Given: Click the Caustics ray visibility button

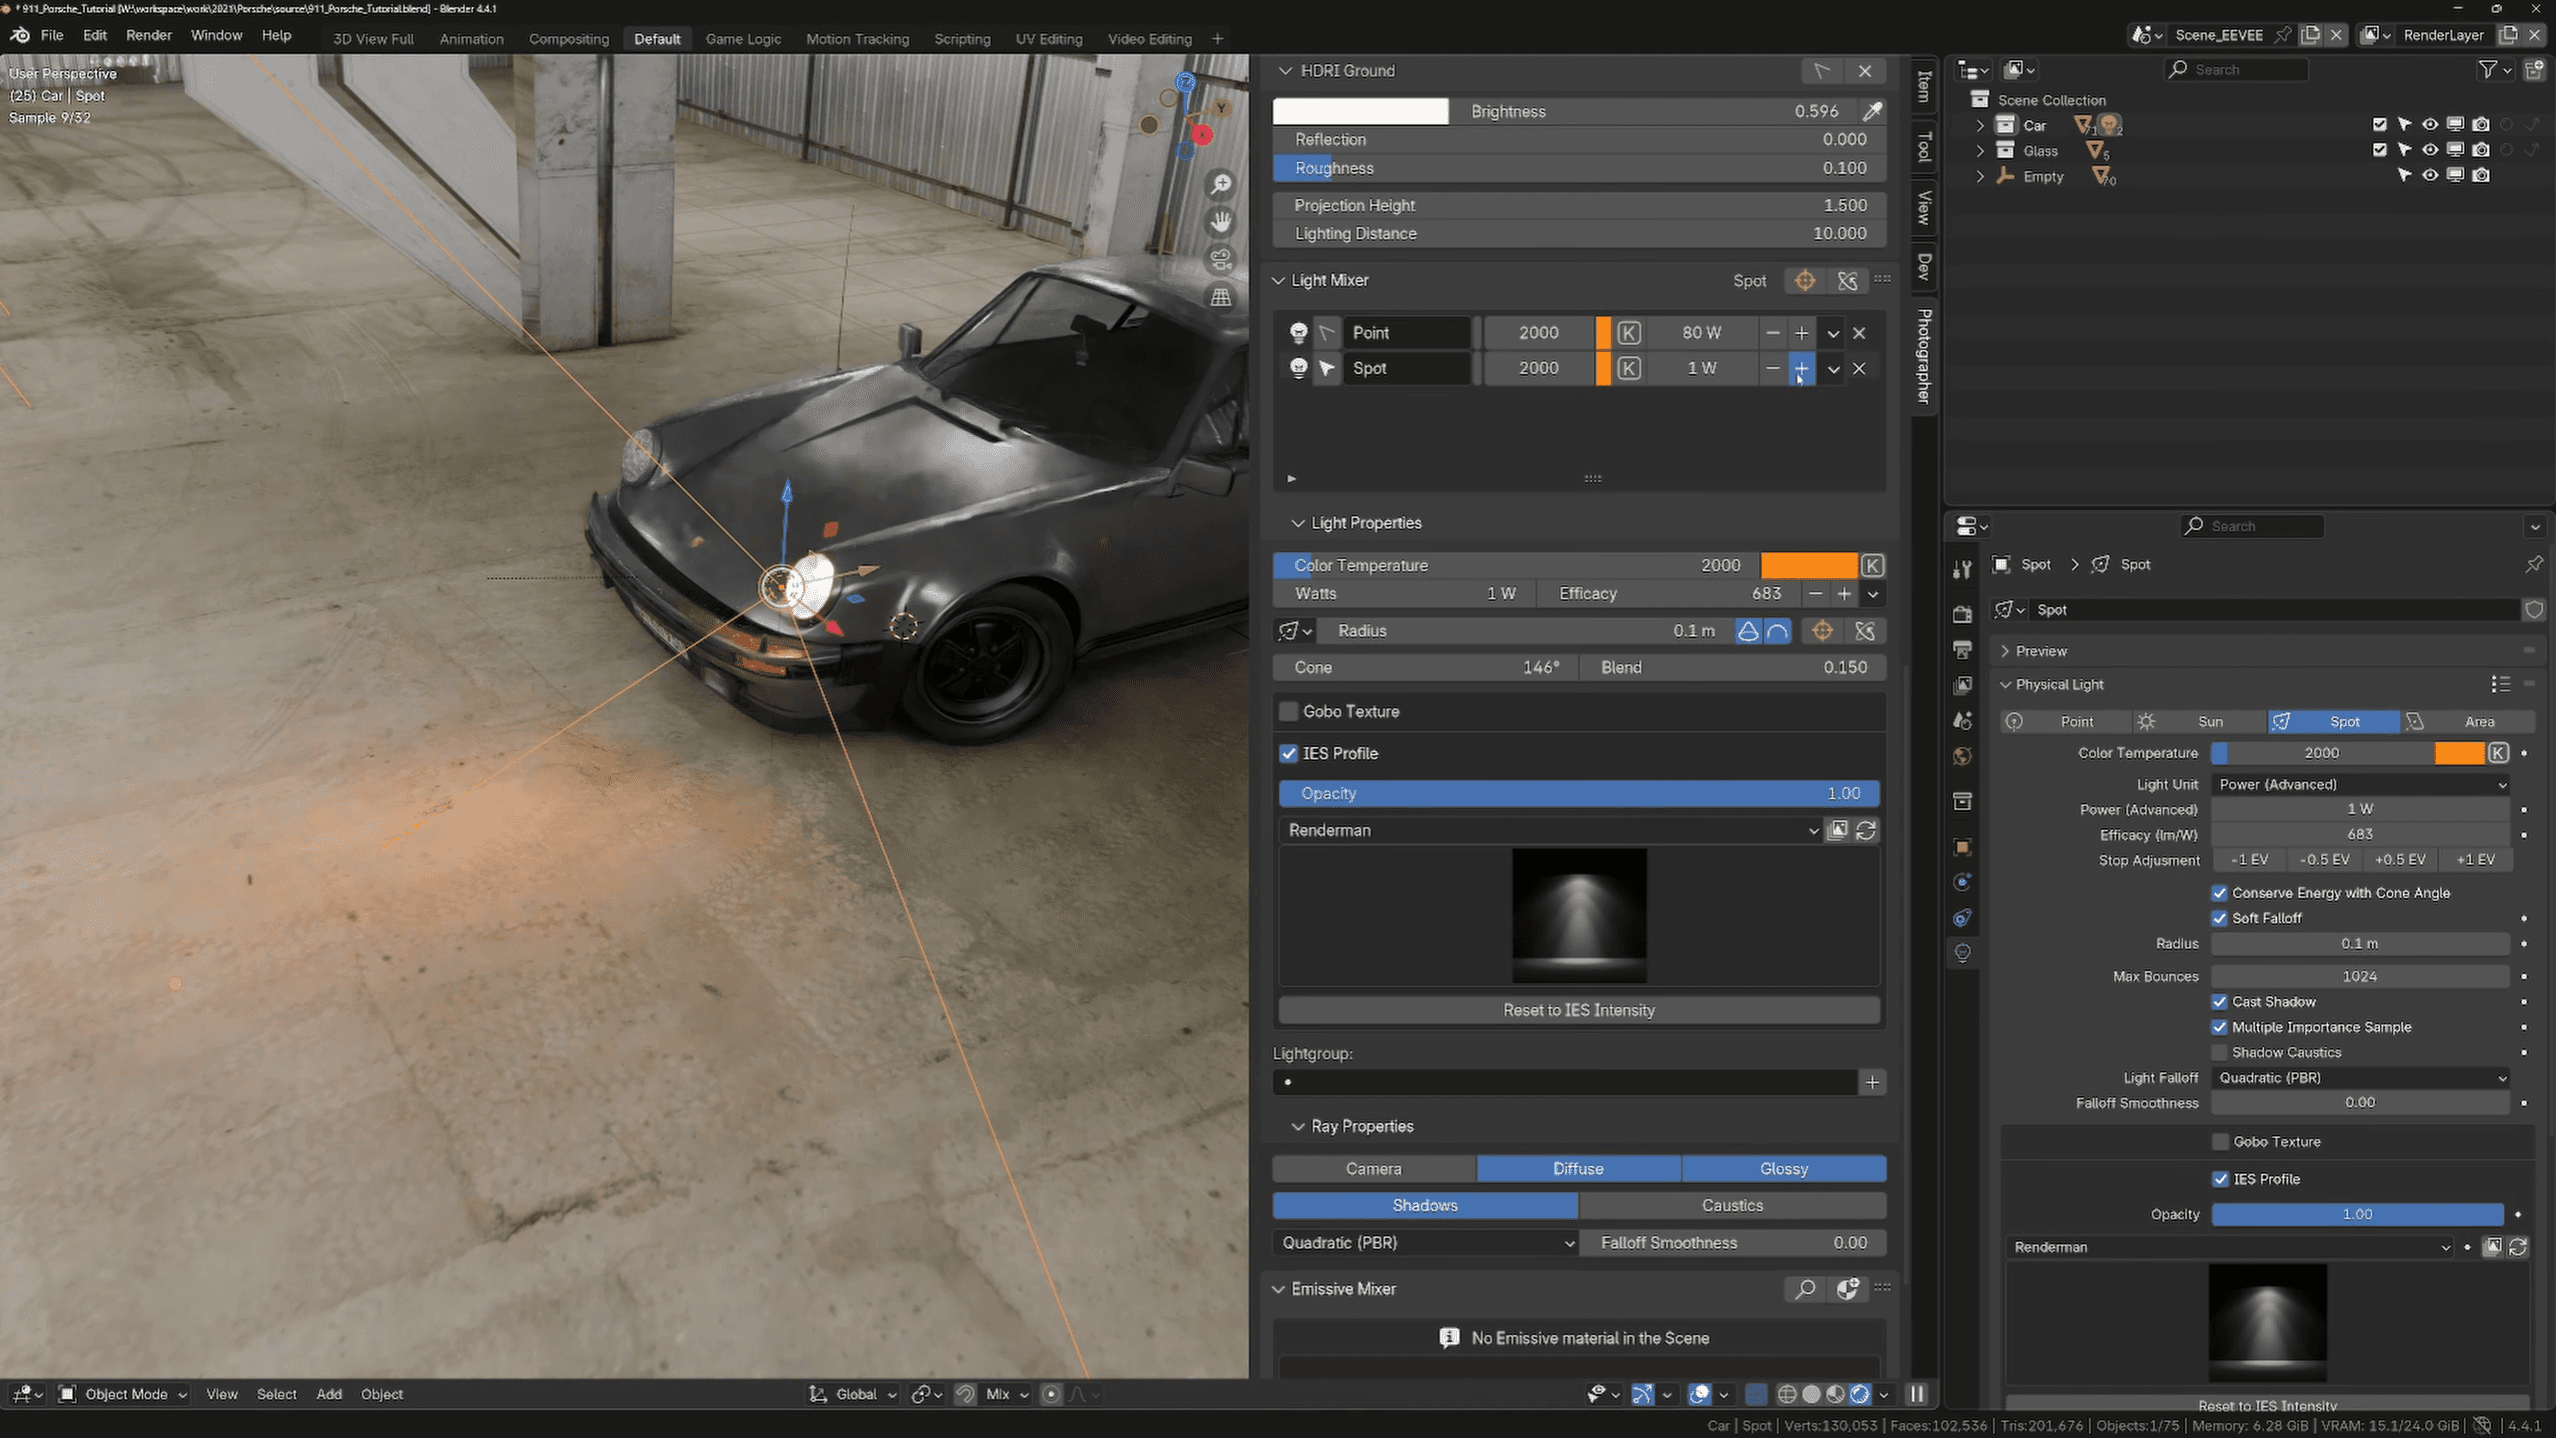Looking at the screenshot, I should 1731,1205.
